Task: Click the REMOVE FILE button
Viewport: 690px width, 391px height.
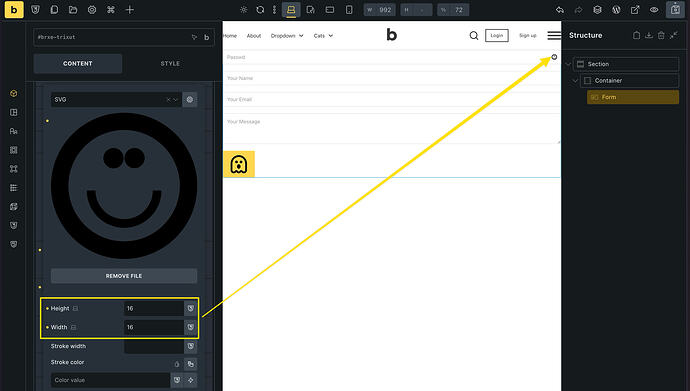Action: tap(124, 276)
